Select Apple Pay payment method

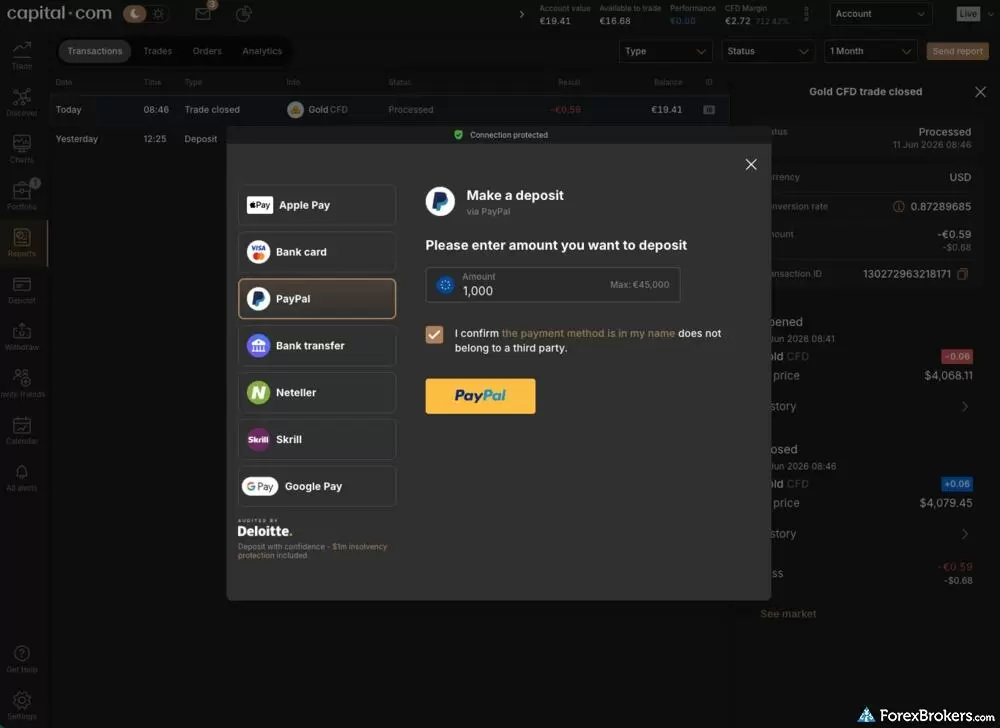pyautogui.click(x=317, y=205)
